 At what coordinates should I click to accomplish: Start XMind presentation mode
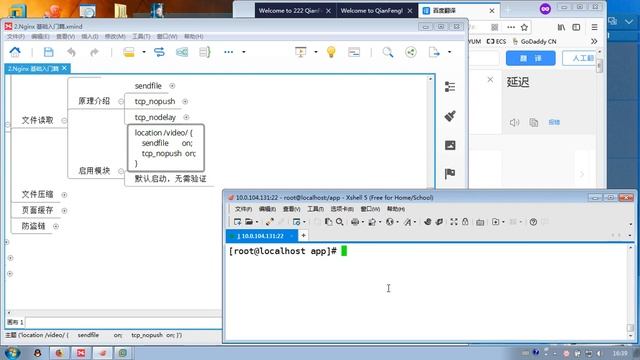pyautogui.click(x=301, y=52)
